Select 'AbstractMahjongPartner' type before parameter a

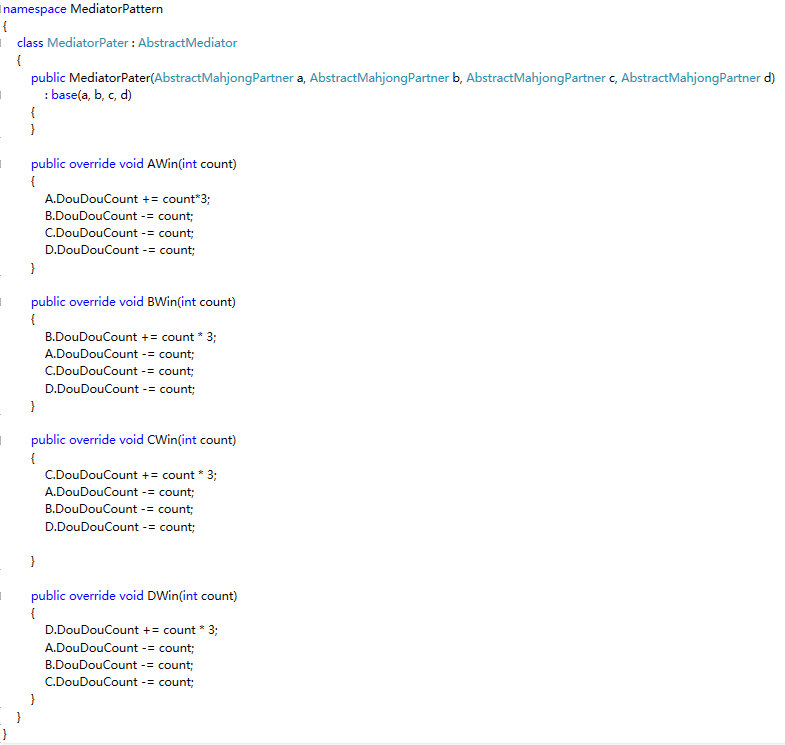tap(224, 78)
